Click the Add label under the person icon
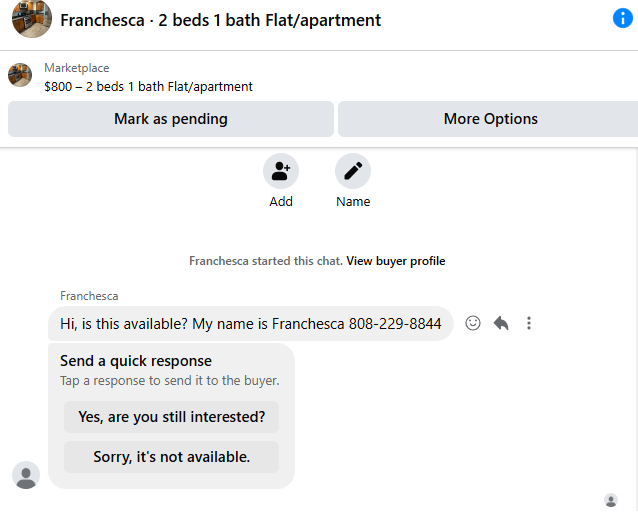Screen dimensions: 638x516 point(281,202)
